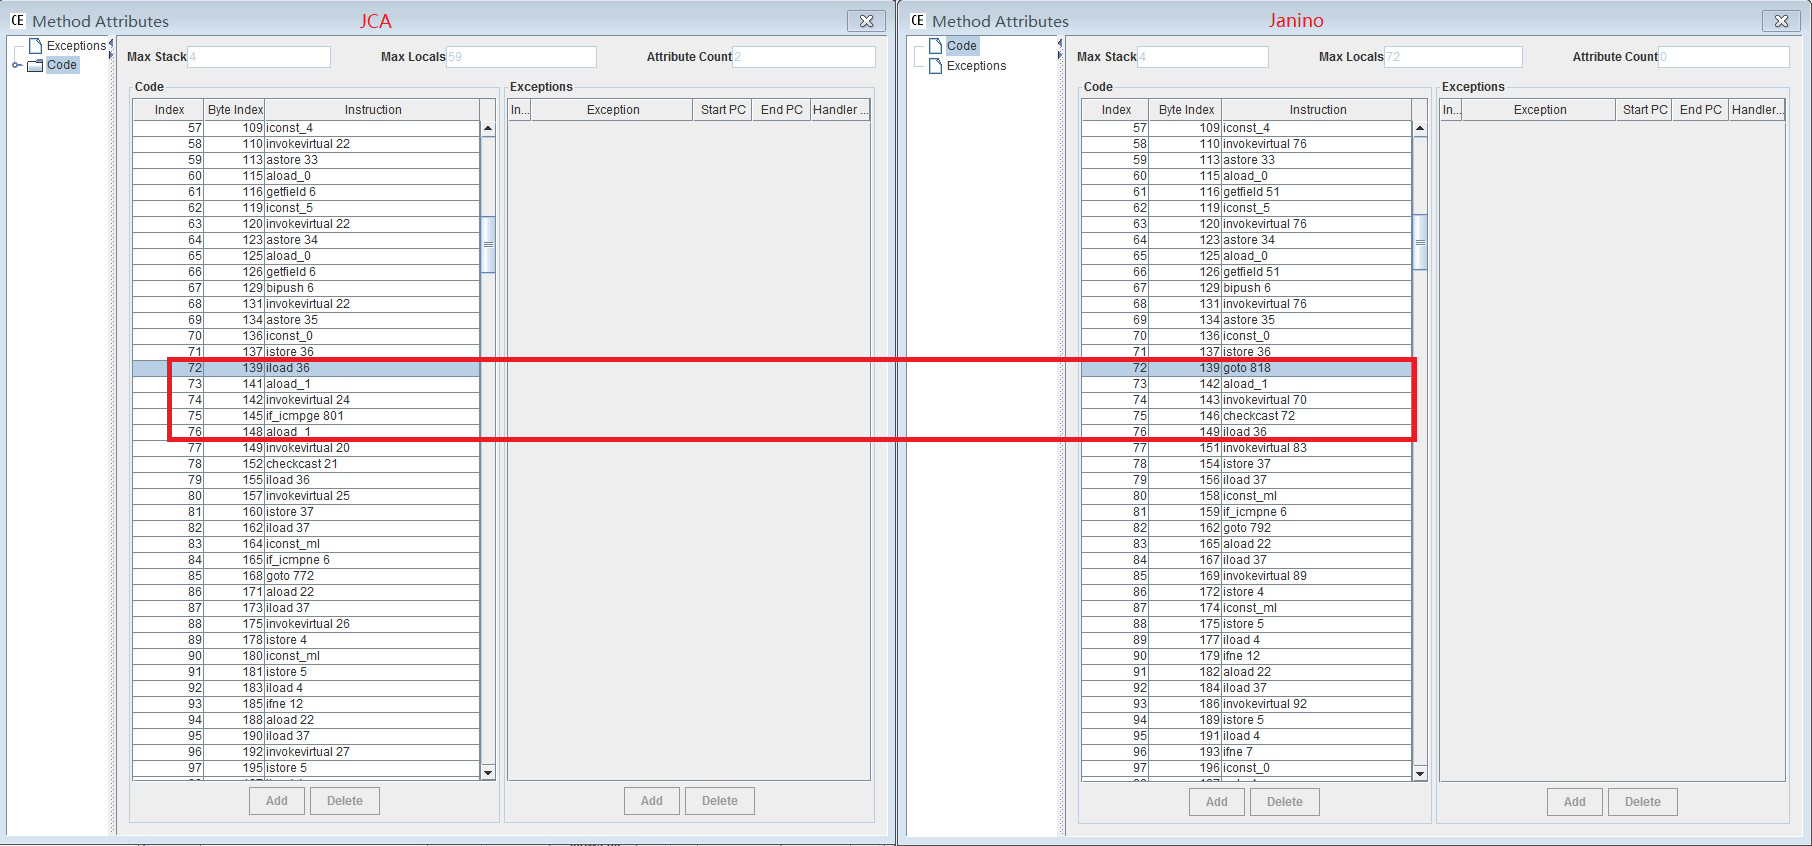Click CE app icon in JCA title bar

click(x=17, y=20)
